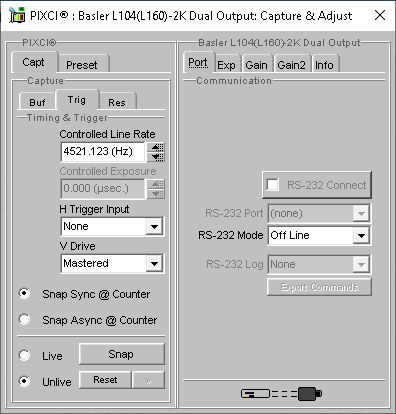Select Snap Sync @ Counter radio button
Viewport: 396px width, 414px height.
pyautogui.click(x=24, y=294)
